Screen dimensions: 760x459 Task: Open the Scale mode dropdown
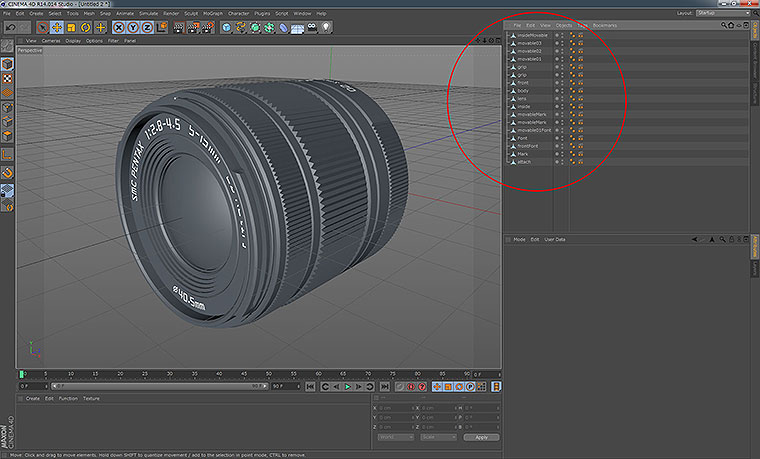click(x=438, y=437)
